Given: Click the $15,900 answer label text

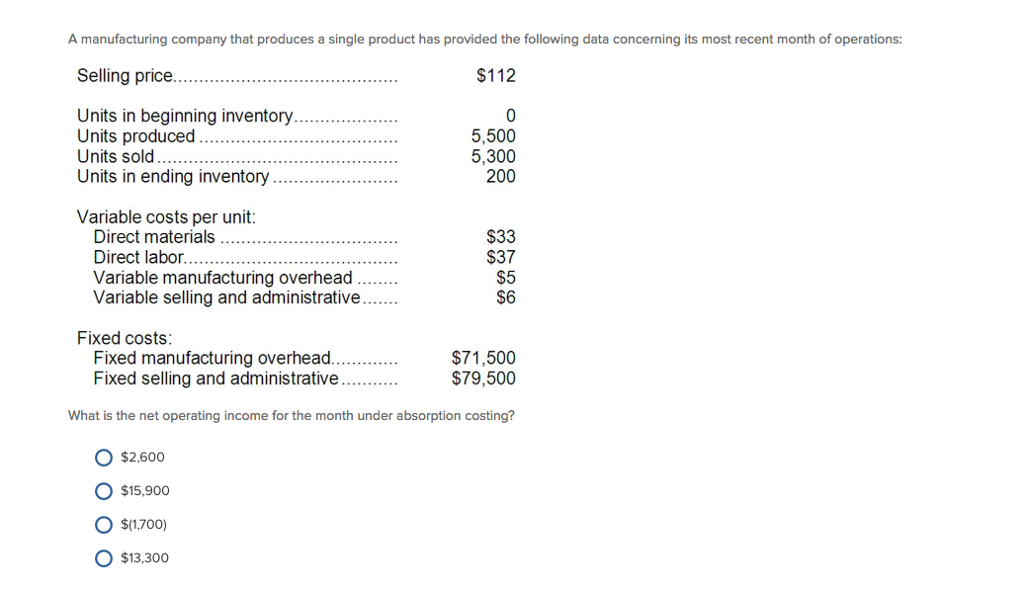Looking at the screenshot, I should [x=144, y=491].
